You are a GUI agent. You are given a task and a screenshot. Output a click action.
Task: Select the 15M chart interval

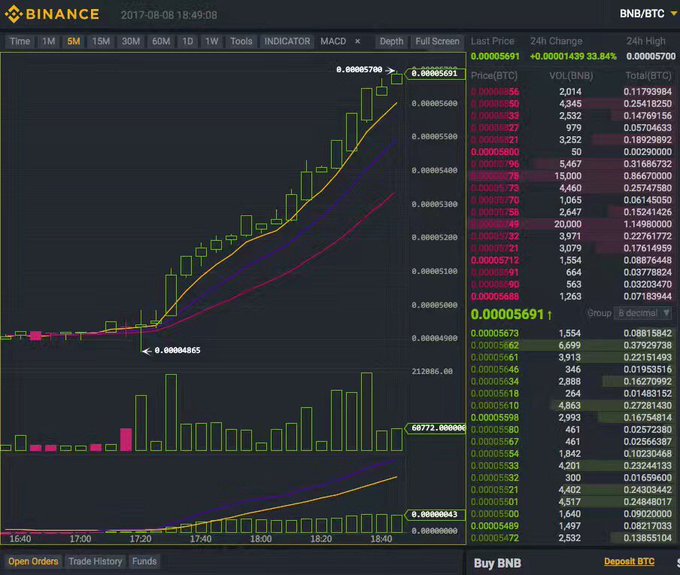(x=101, y=41)
